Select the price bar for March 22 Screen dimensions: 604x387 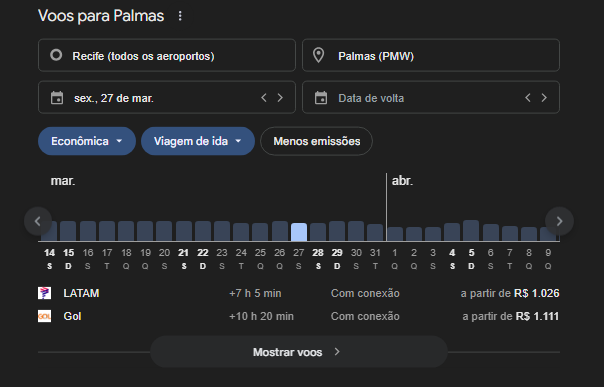tap(203, 231)
